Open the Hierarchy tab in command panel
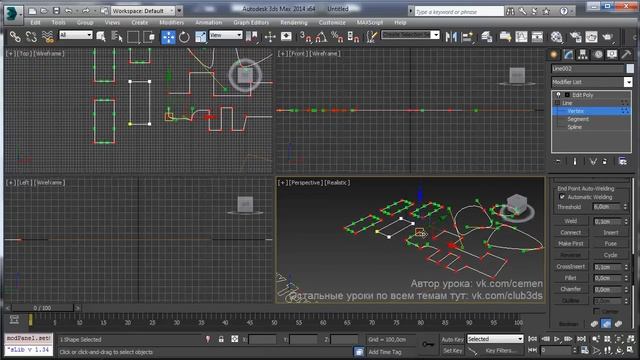The height and width of the screenshot is (360, 640). (583, 55)
